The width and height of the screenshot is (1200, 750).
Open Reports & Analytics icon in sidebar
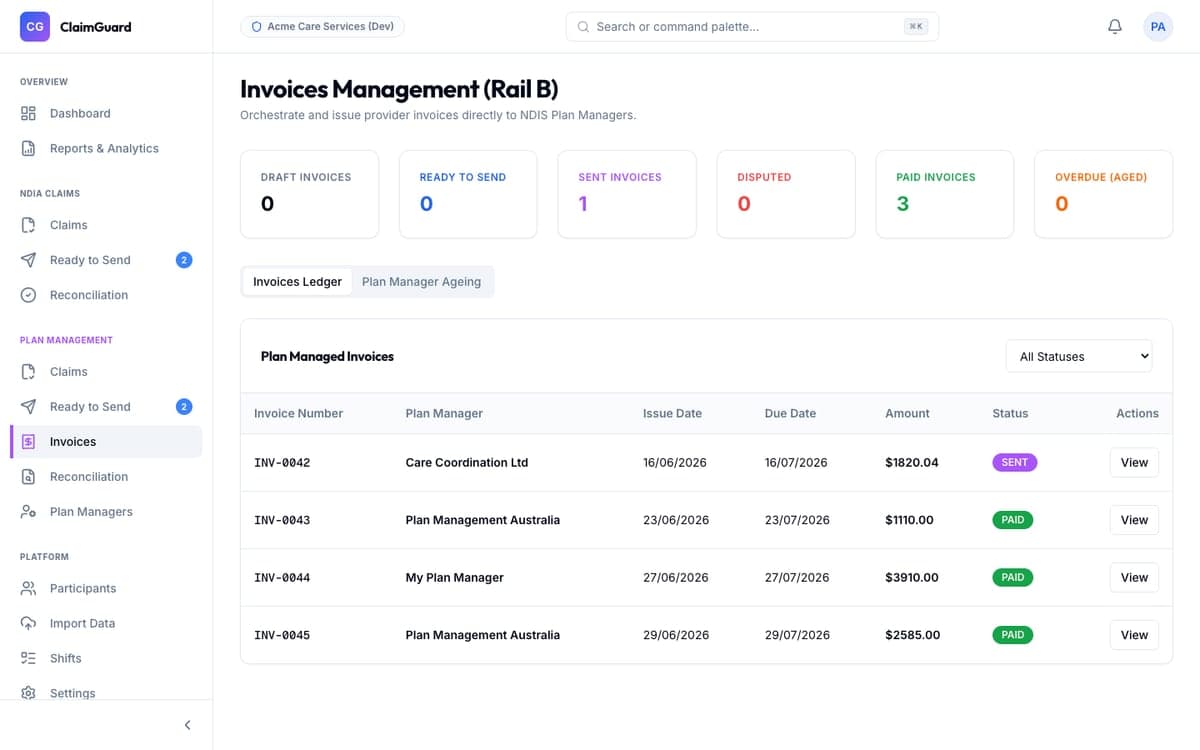[x=29, y=148]
